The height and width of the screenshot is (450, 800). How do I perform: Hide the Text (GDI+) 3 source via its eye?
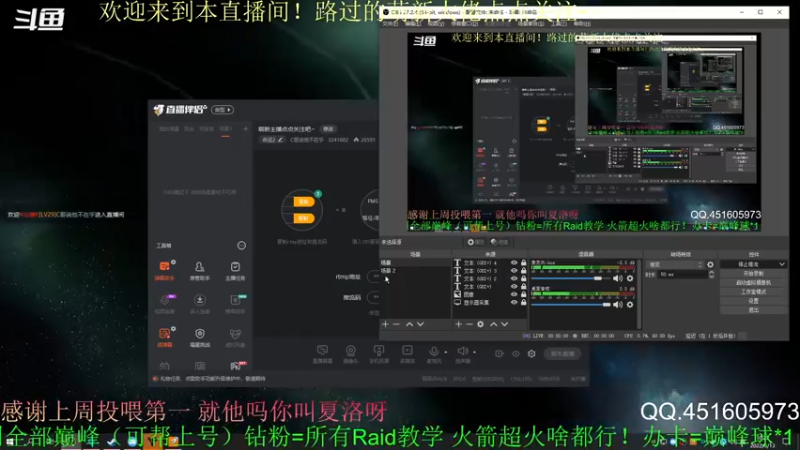pyautogui.click(x=514, y=270)
